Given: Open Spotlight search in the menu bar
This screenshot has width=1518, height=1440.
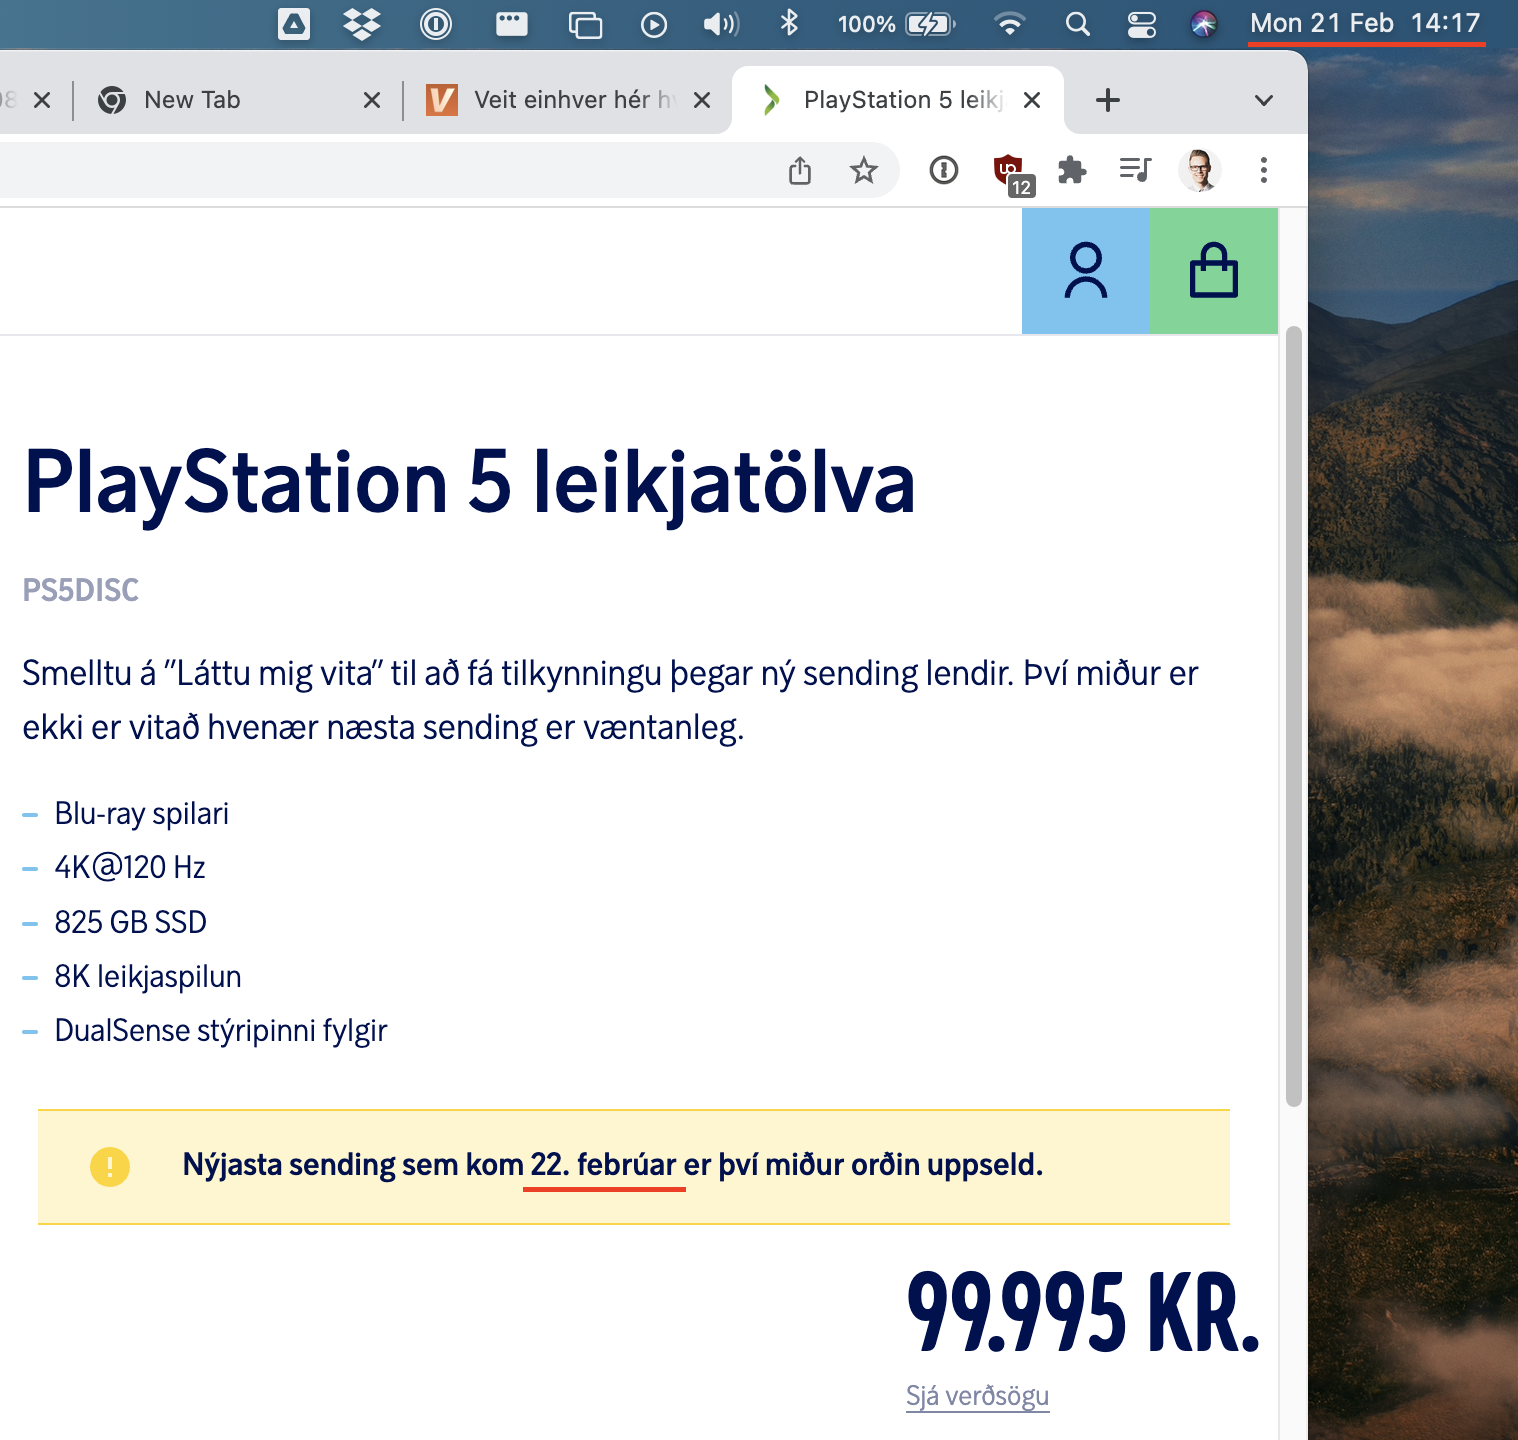Looking at the screenshot, I should (x=1078, y=23).
